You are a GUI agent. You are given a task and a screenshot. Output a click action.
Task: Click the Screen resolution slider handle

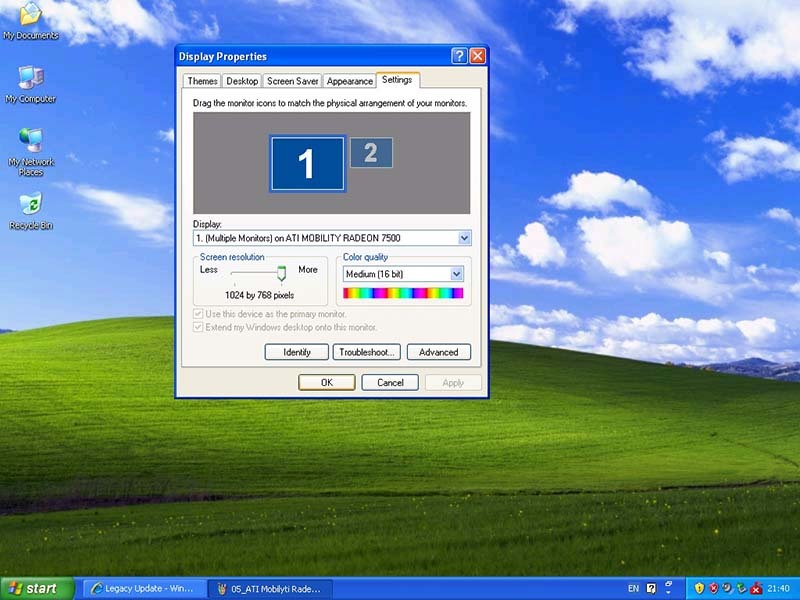coord(282,272)
